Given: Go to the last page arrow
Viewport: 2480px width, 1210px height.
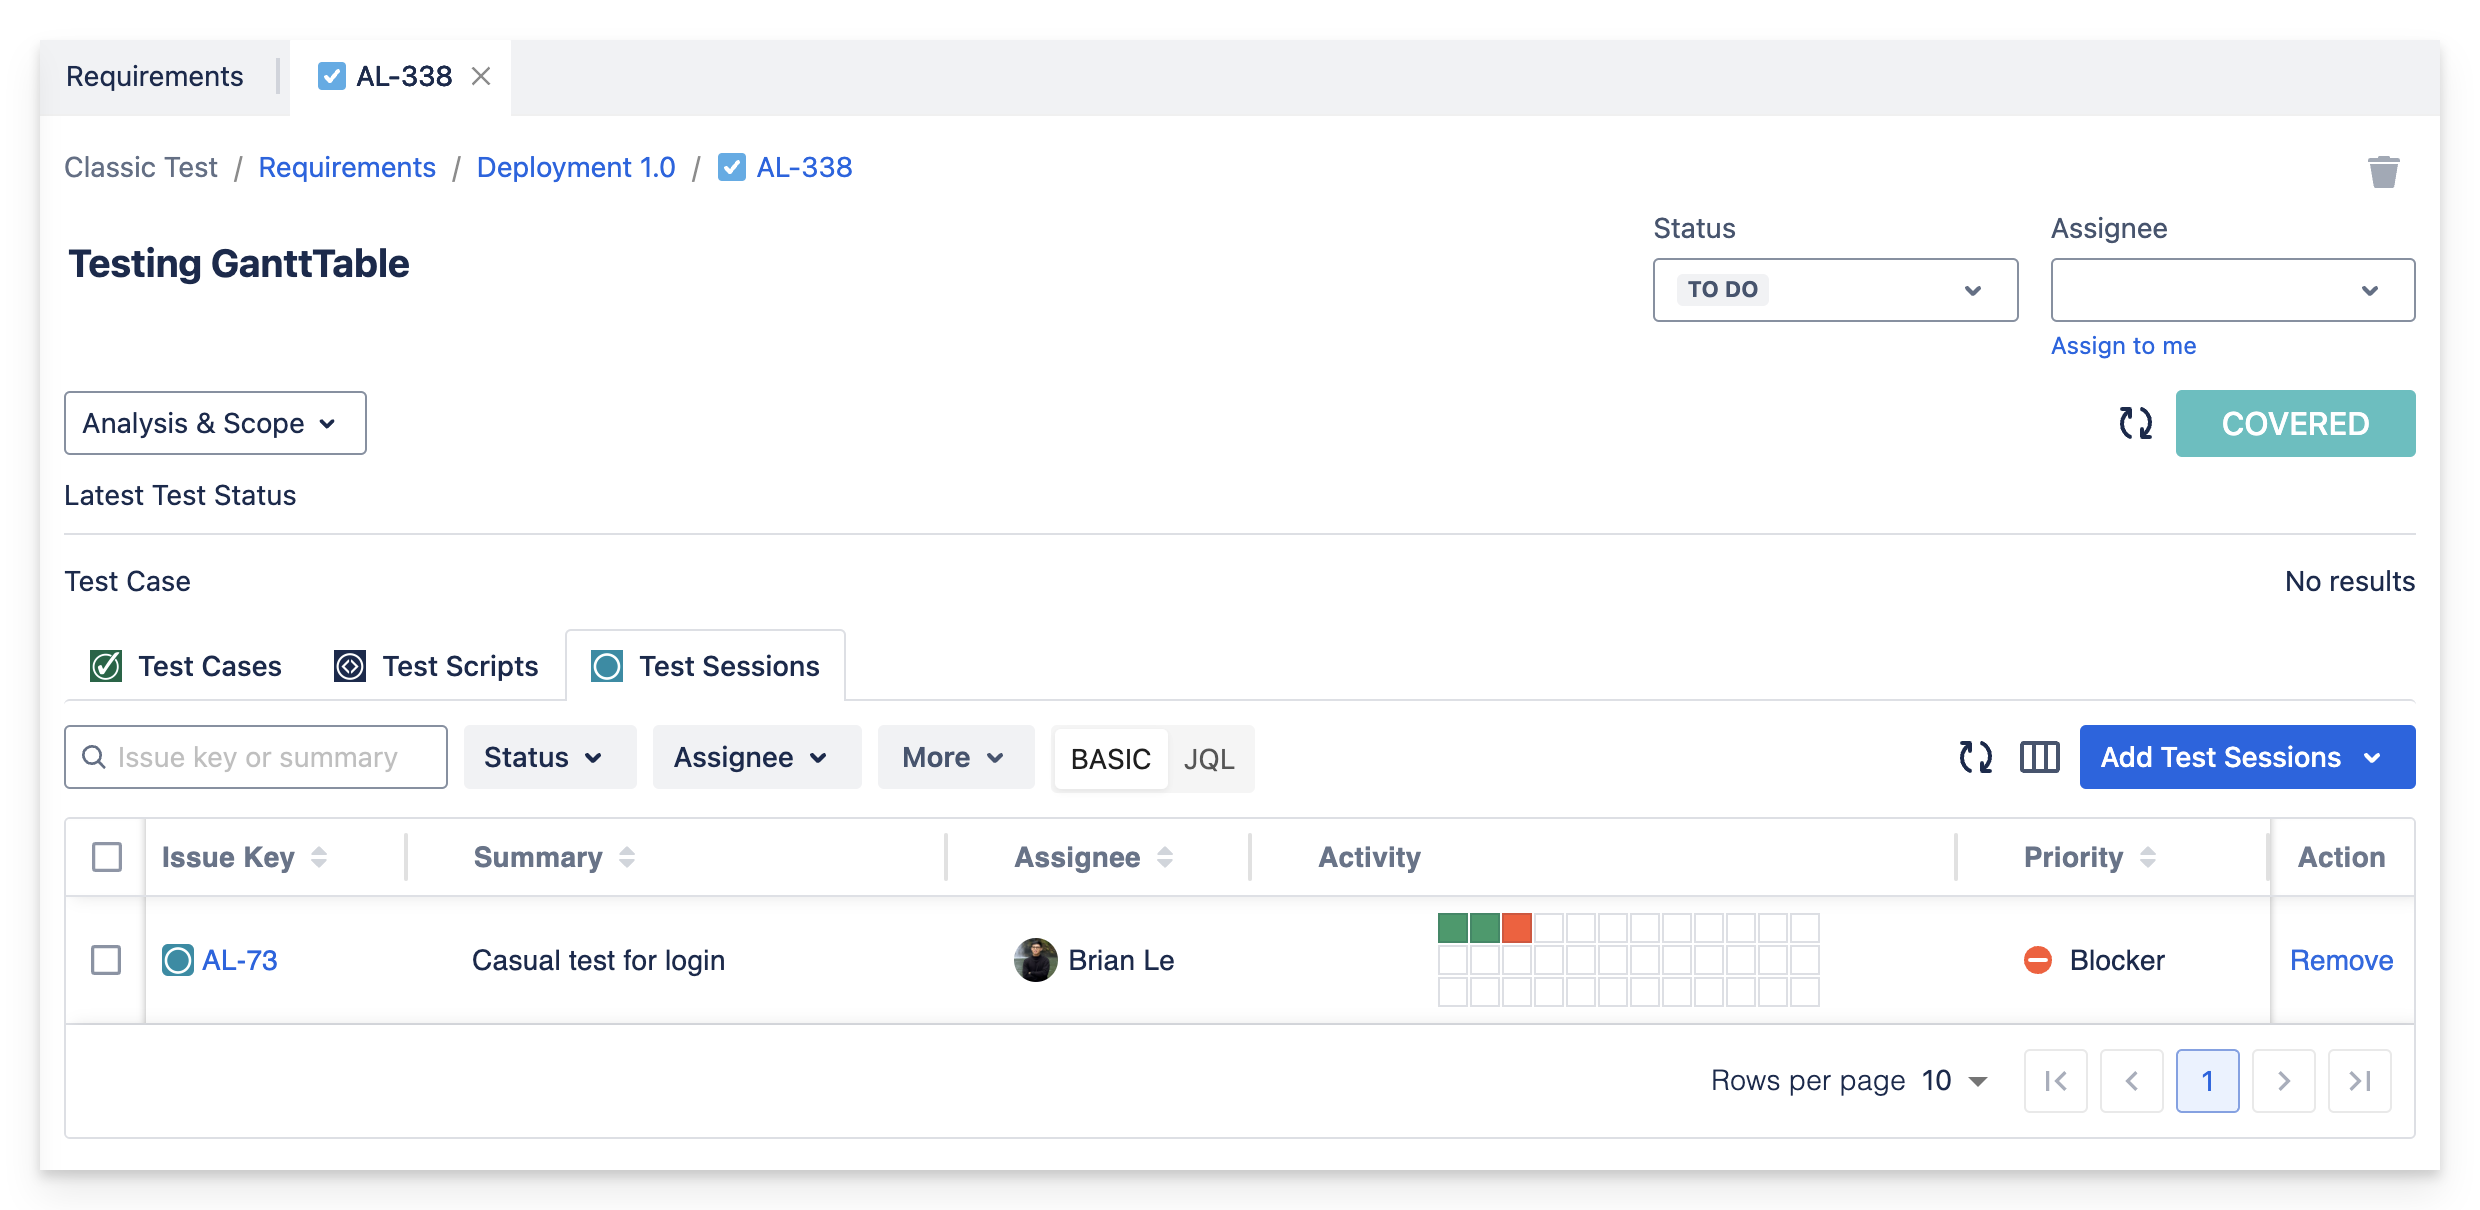Looking at the screenshot, I should point(2359,1080).
